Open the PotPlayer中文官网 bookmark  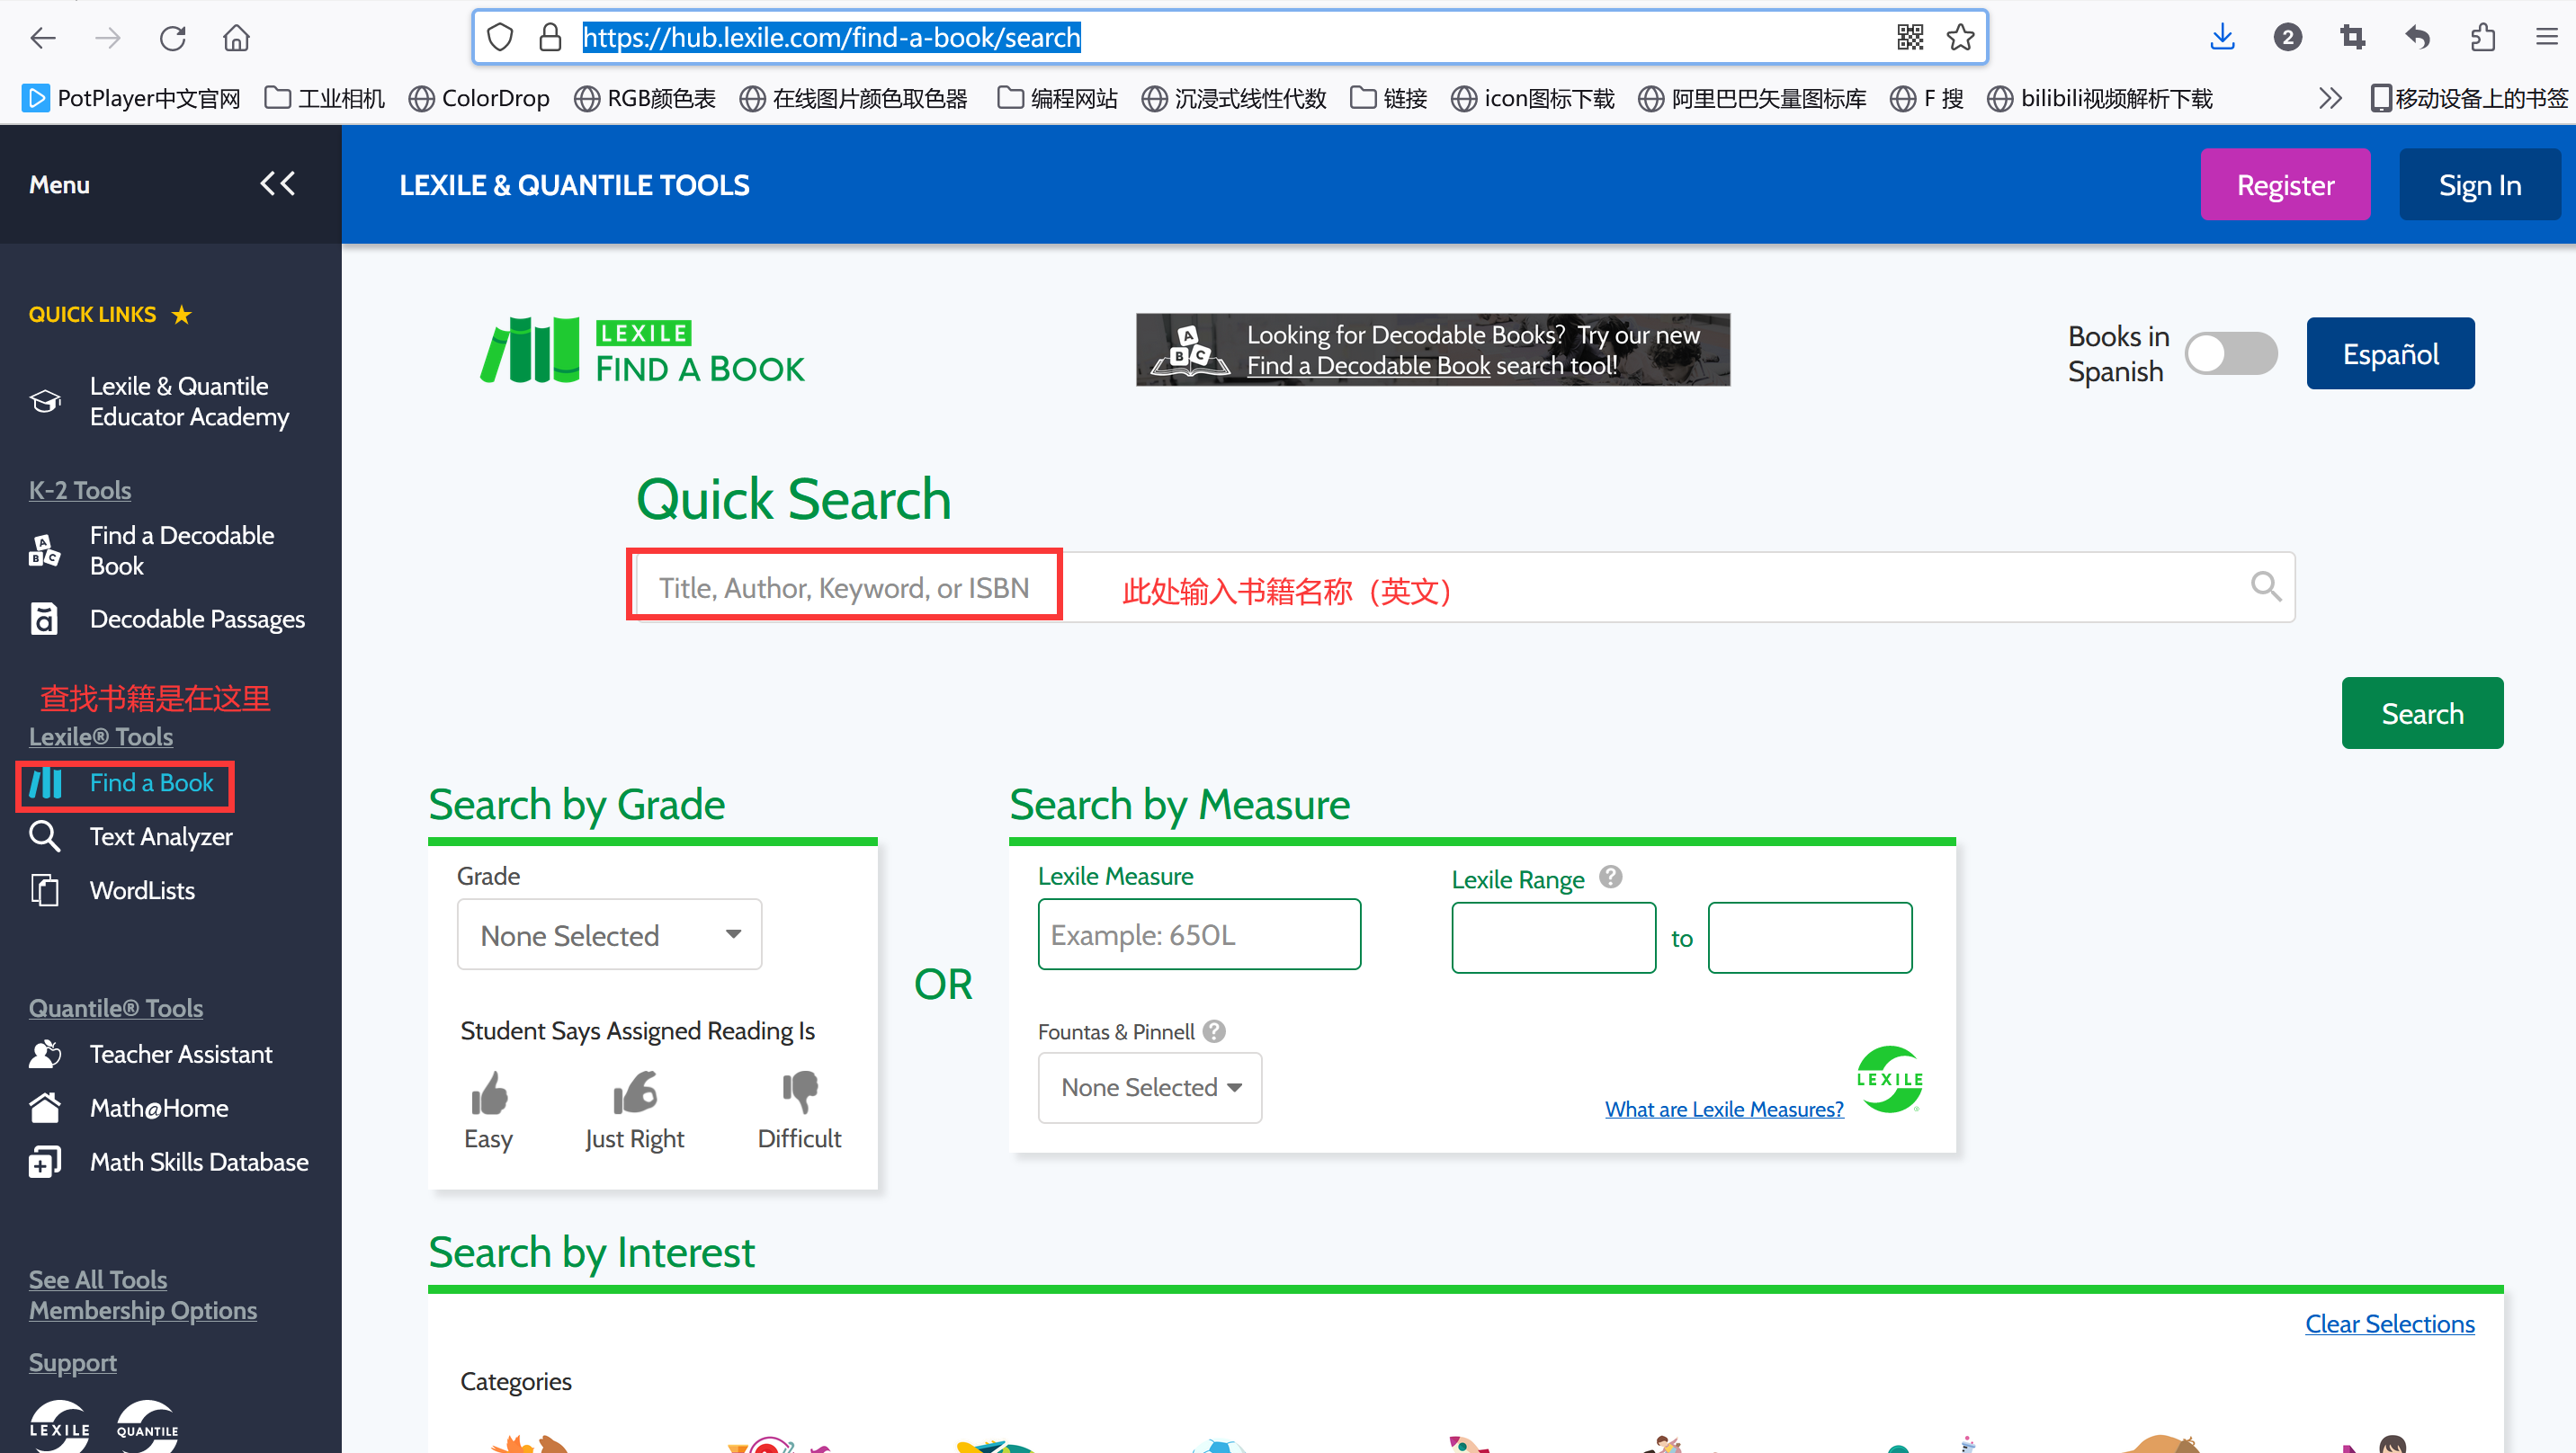132,98
